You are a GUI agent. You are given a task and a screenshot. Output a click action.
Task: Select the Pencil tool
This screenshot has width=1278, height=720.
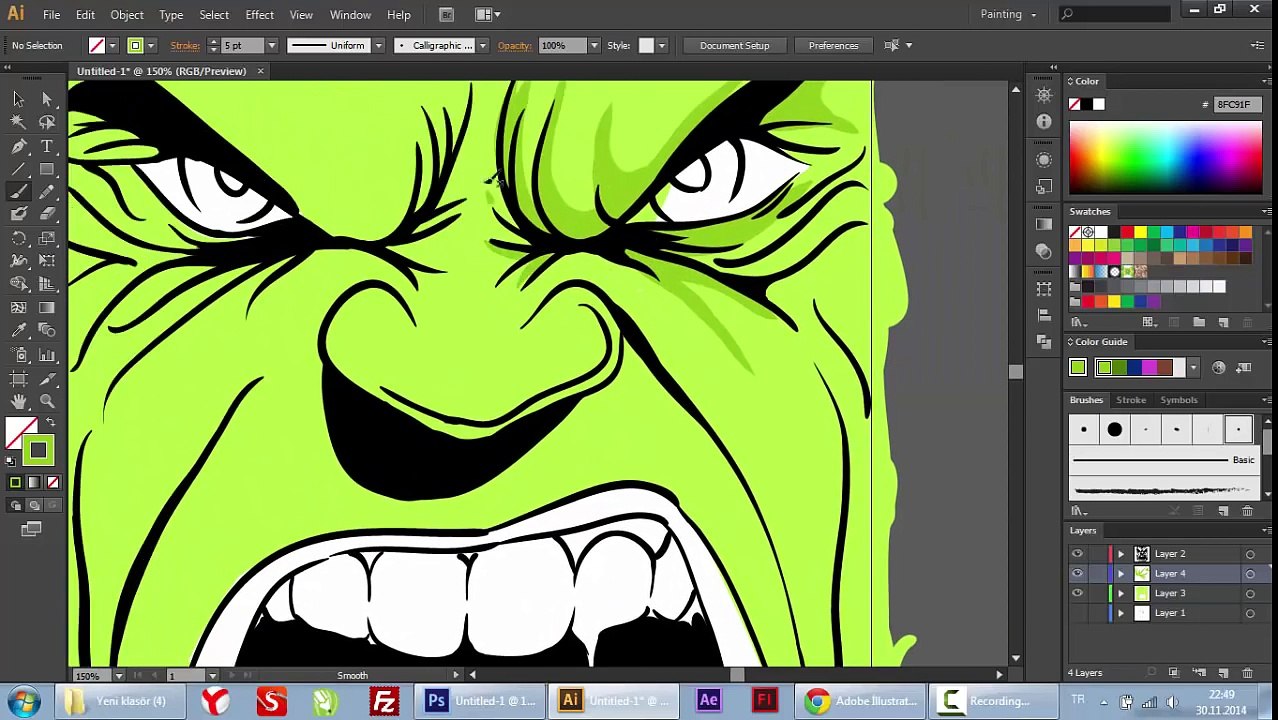(x=47, y=192)
